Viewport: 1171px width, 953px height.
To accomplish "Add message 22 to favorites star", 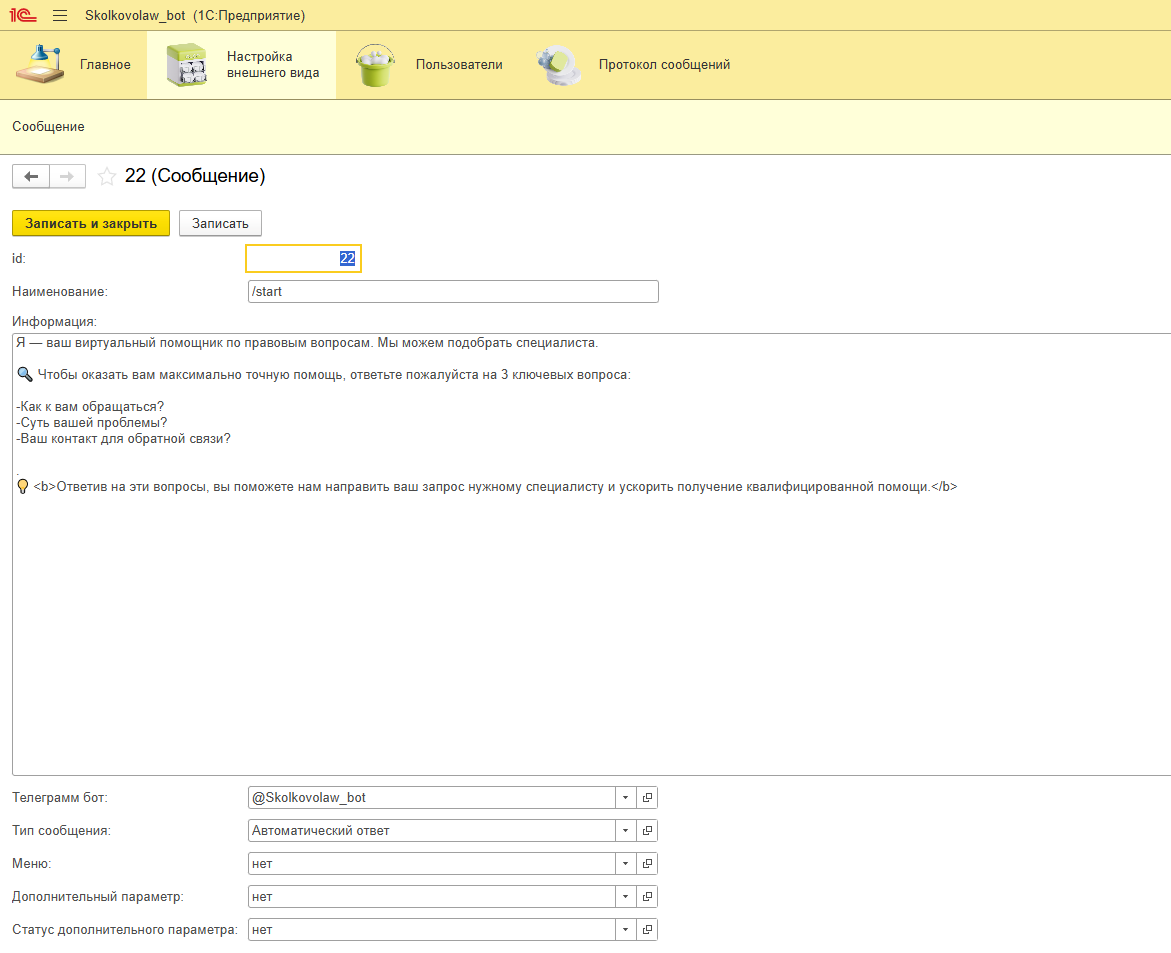I will click(x=107, y=177).
